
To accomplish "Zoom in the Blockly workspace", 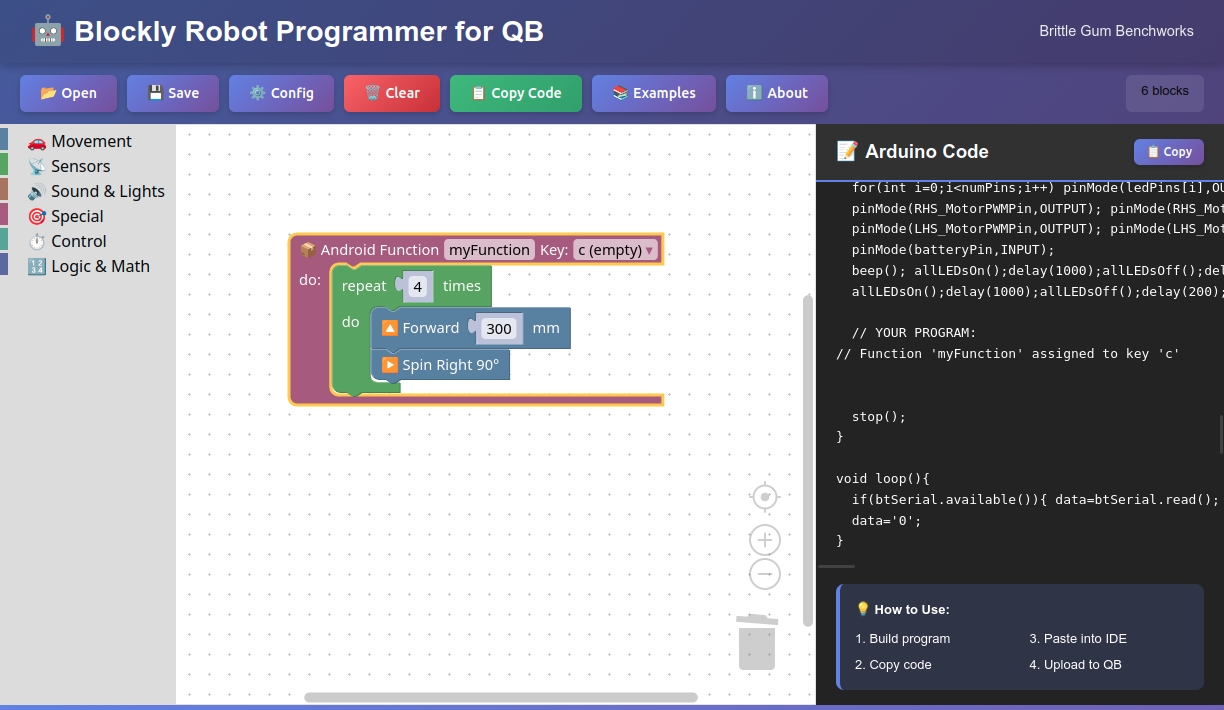I will (765, 540).
